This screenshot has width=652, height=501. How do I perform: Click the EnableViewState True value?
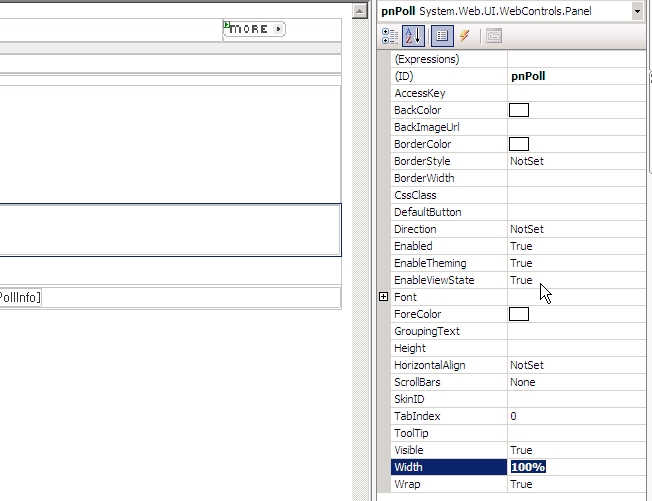click(x=521, y=281)
